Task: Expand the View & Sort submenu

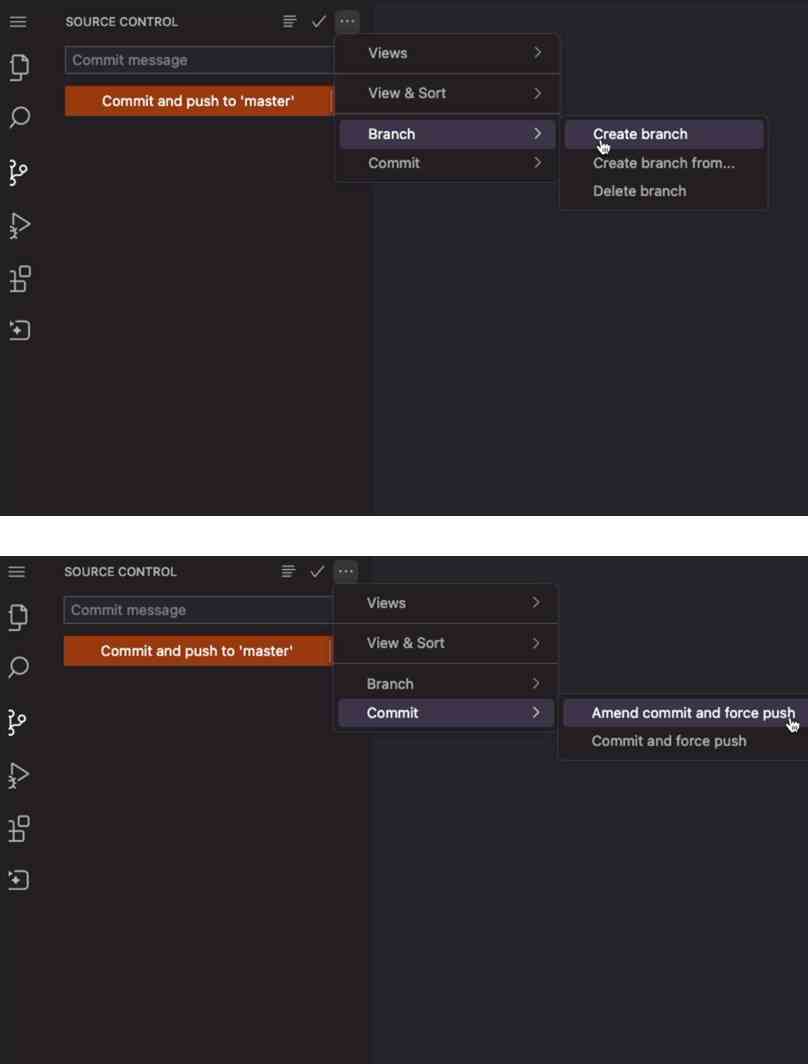Action: 446,93
